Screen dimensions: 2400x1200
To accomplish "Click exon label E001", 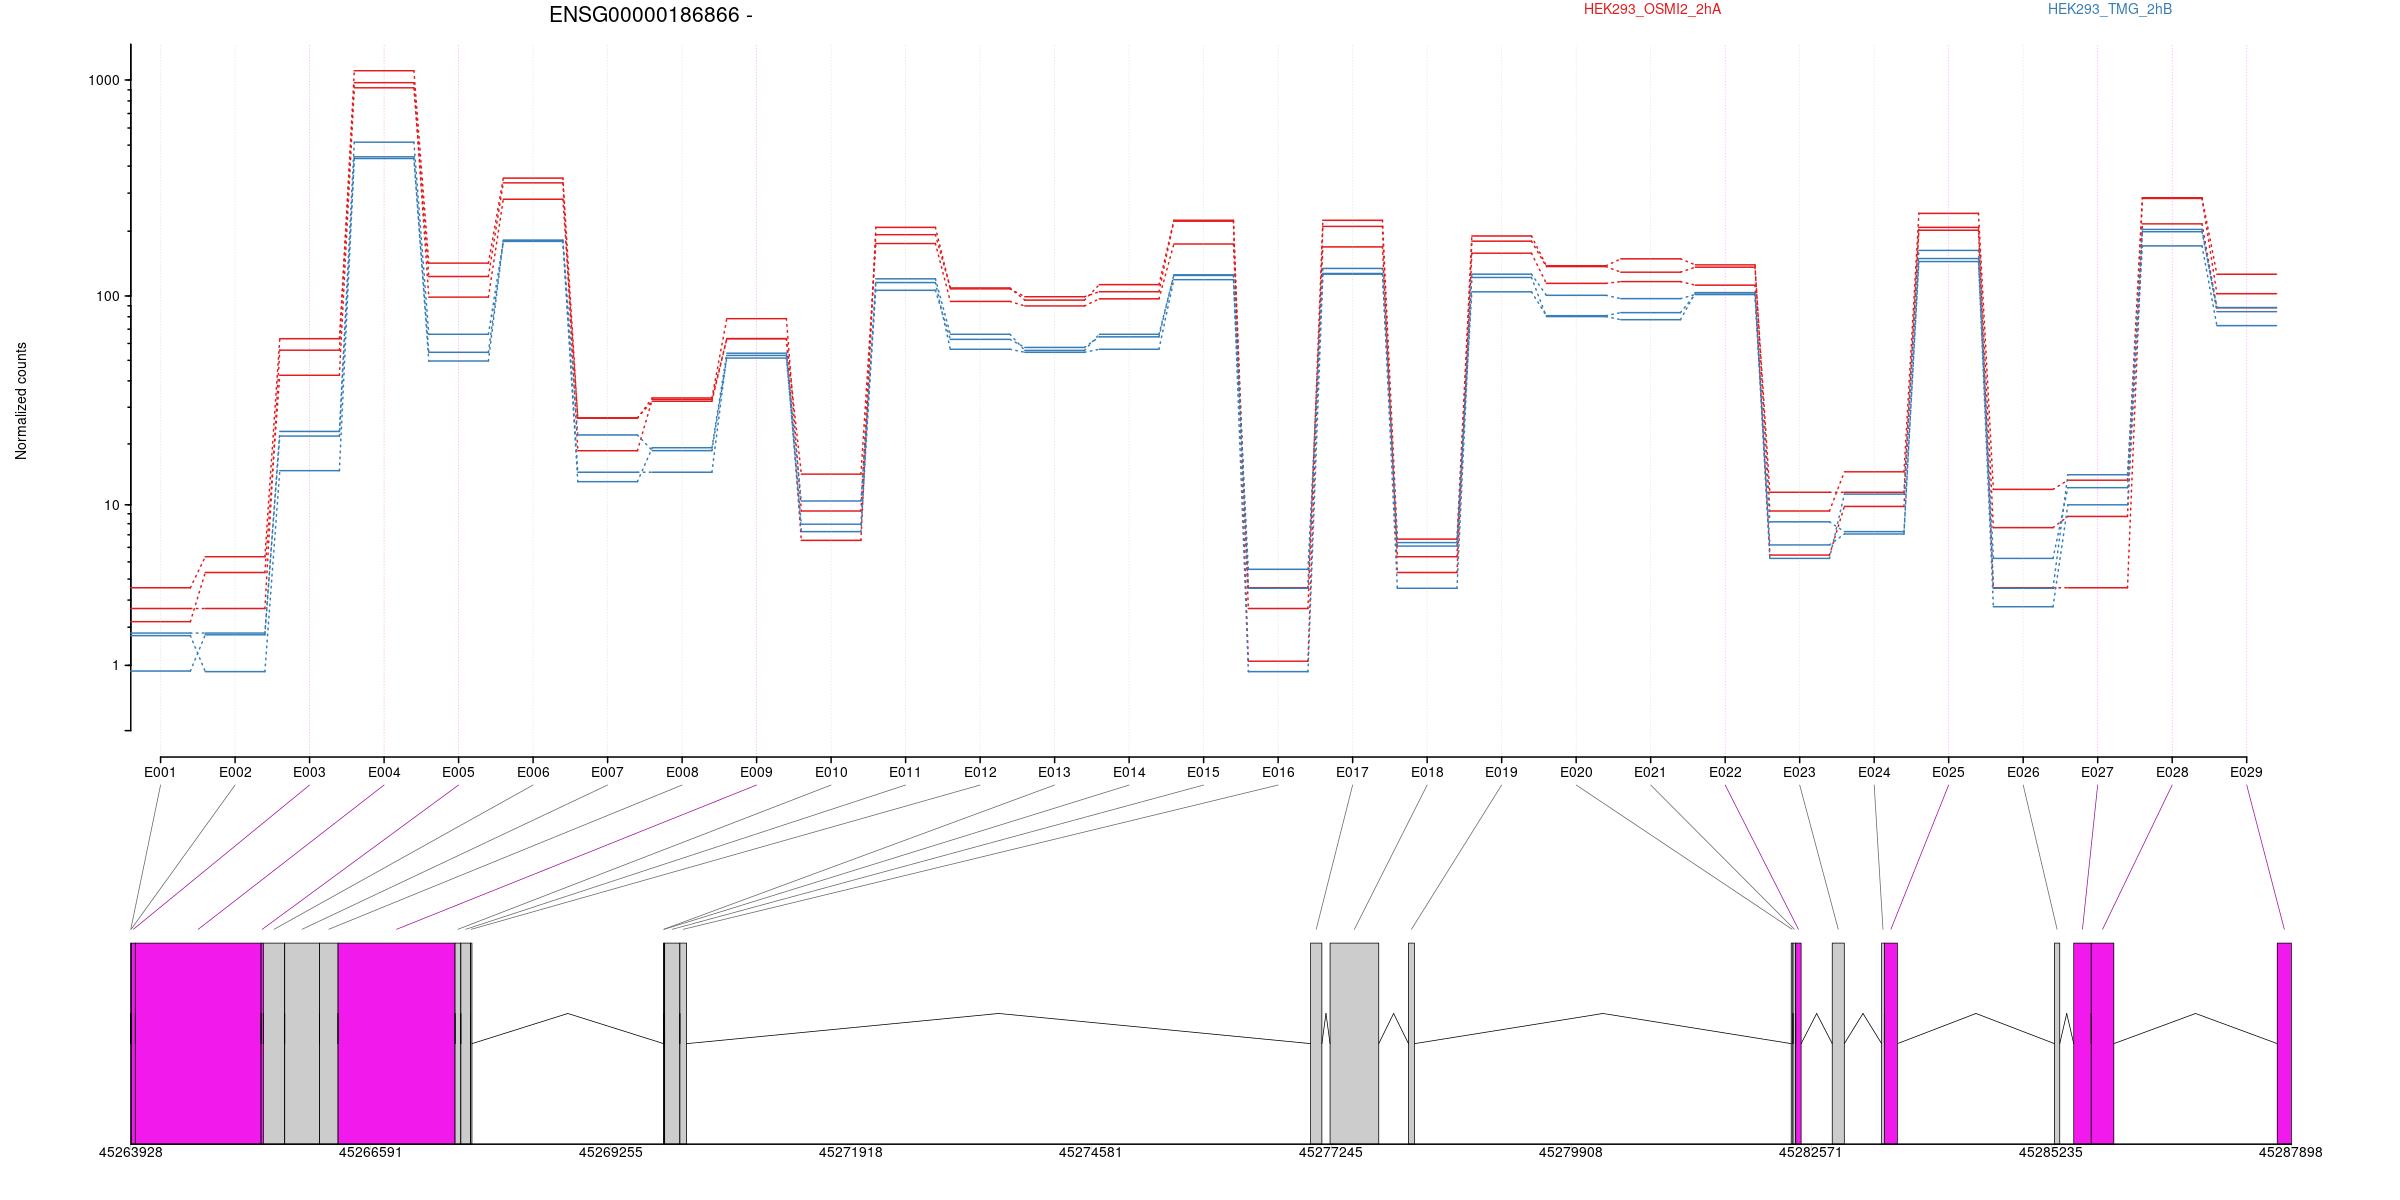I will [160, 772].
